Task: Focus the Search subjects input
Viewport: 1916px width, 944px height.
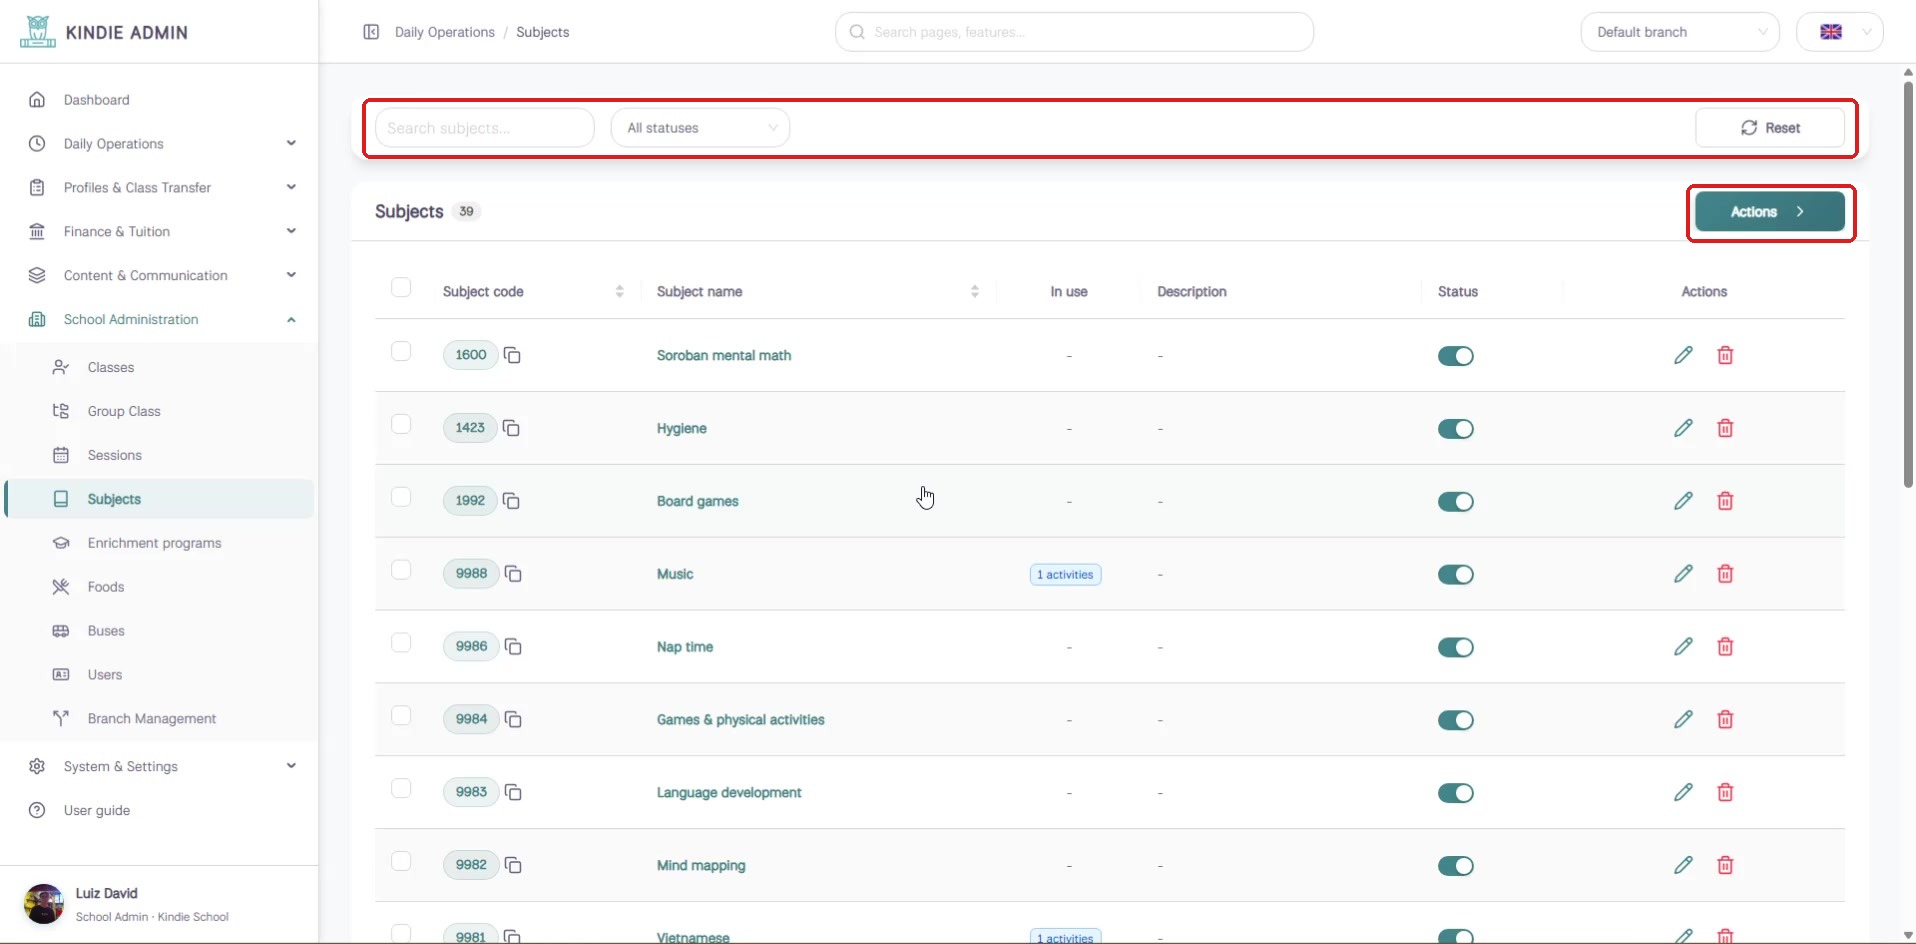Action: coord(485,128)
